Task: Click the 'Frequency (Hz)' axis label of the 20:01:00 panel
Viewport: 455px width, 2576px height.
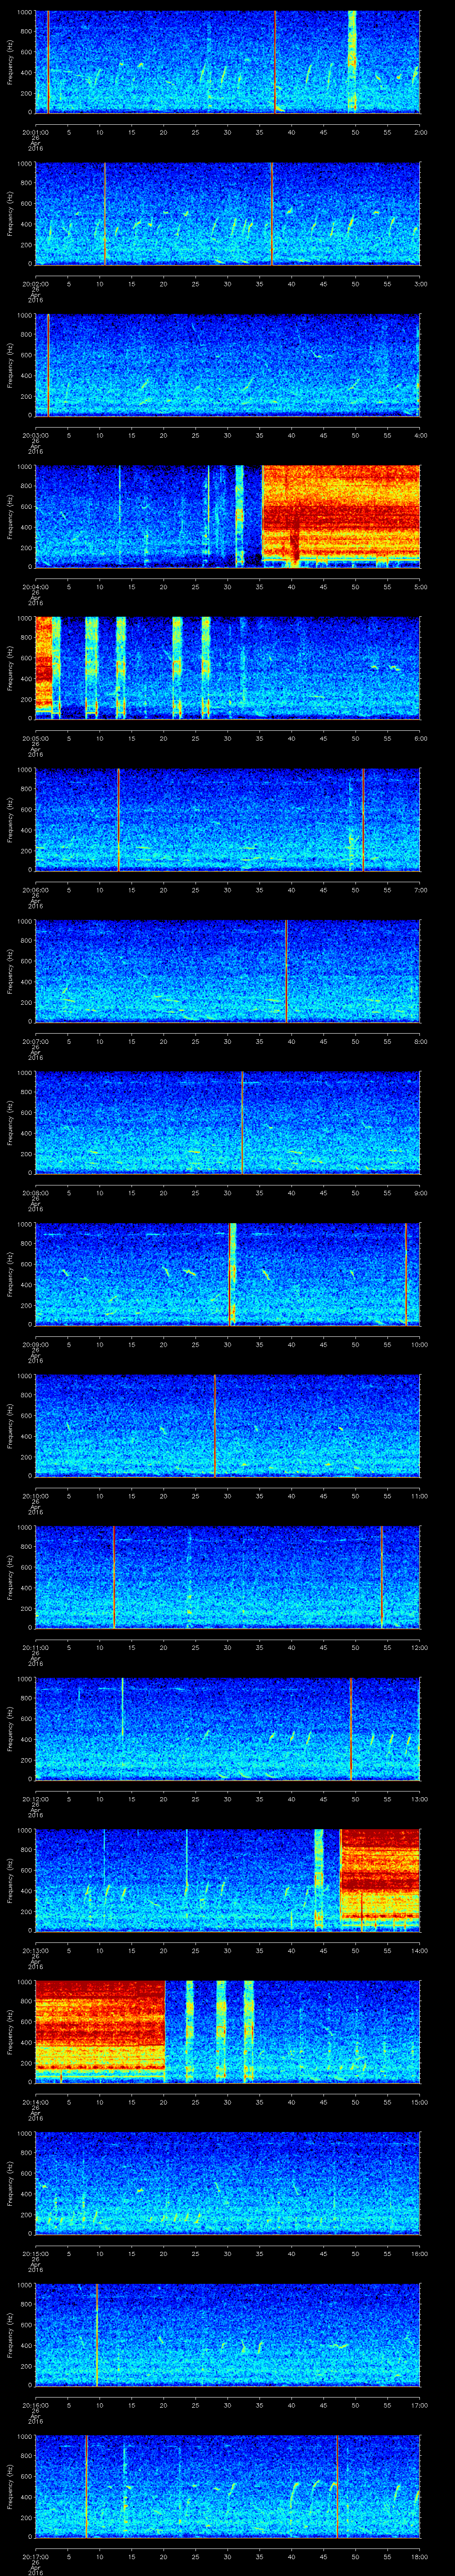Action: coord(10,62)
